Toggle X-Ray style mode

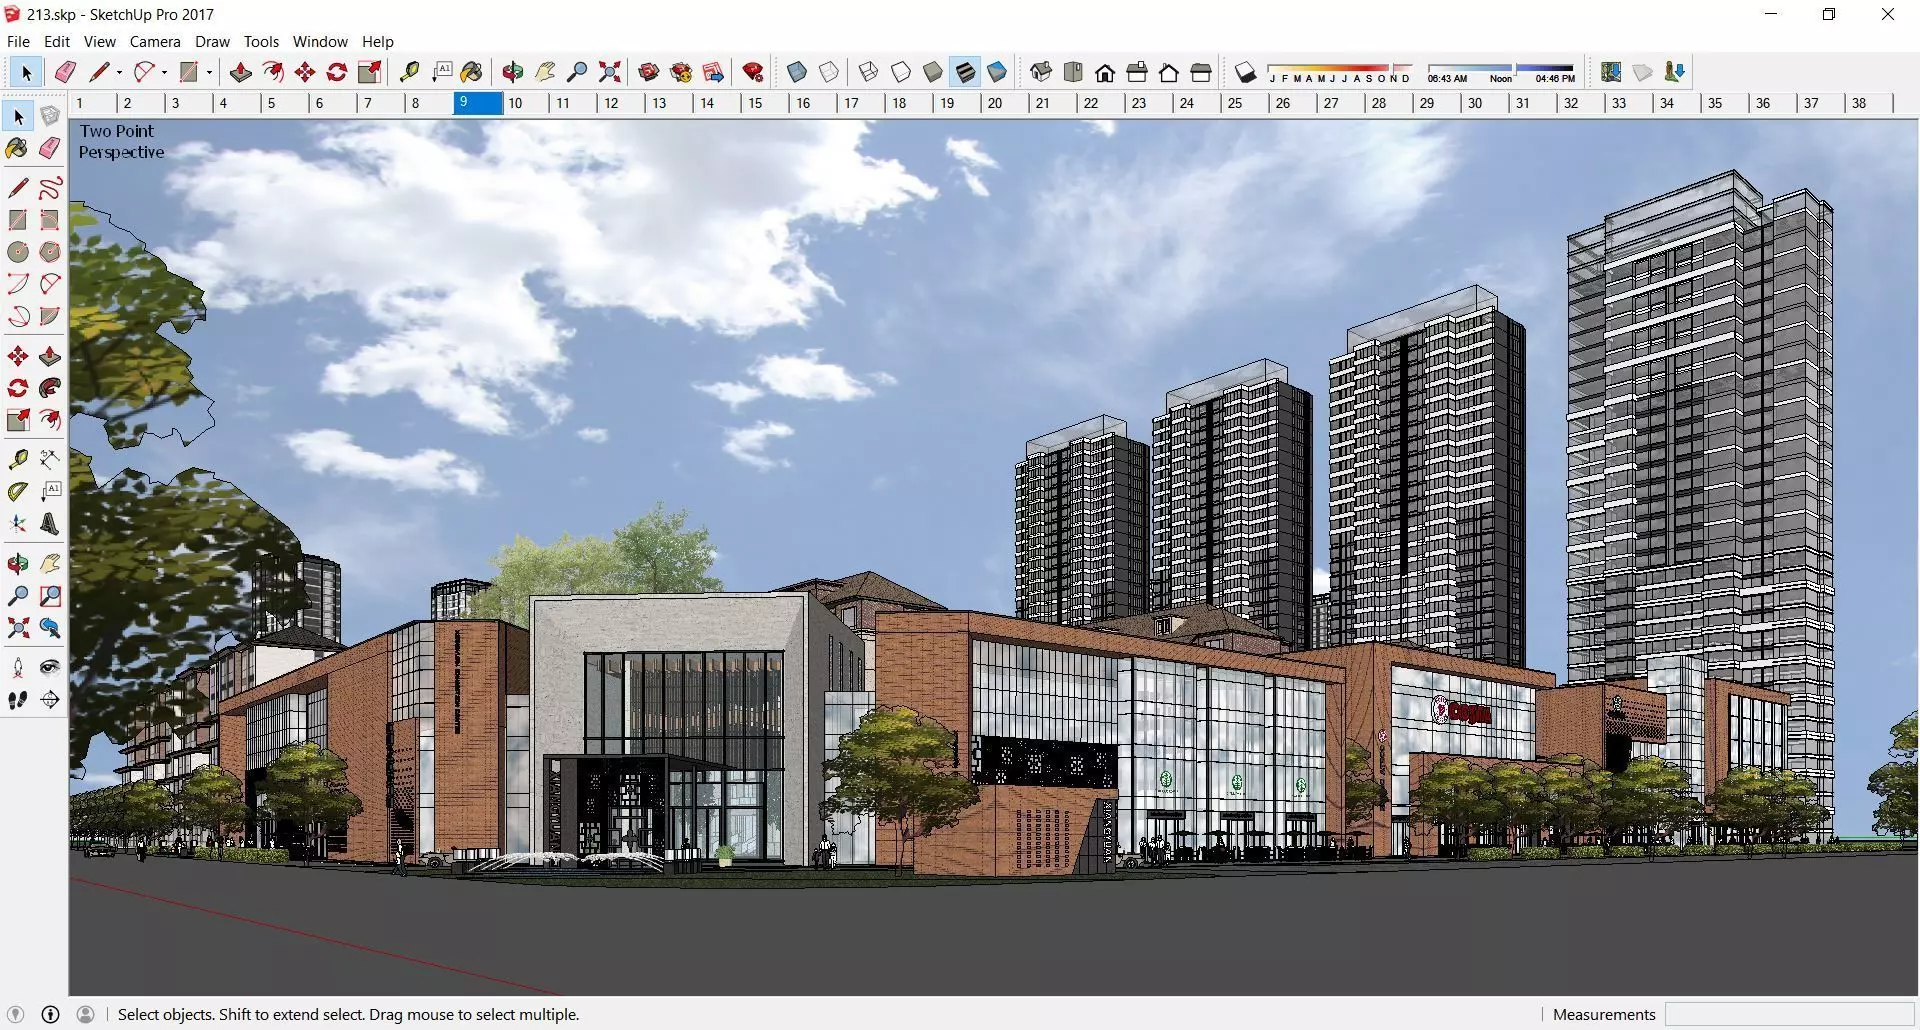pos(797,72)
